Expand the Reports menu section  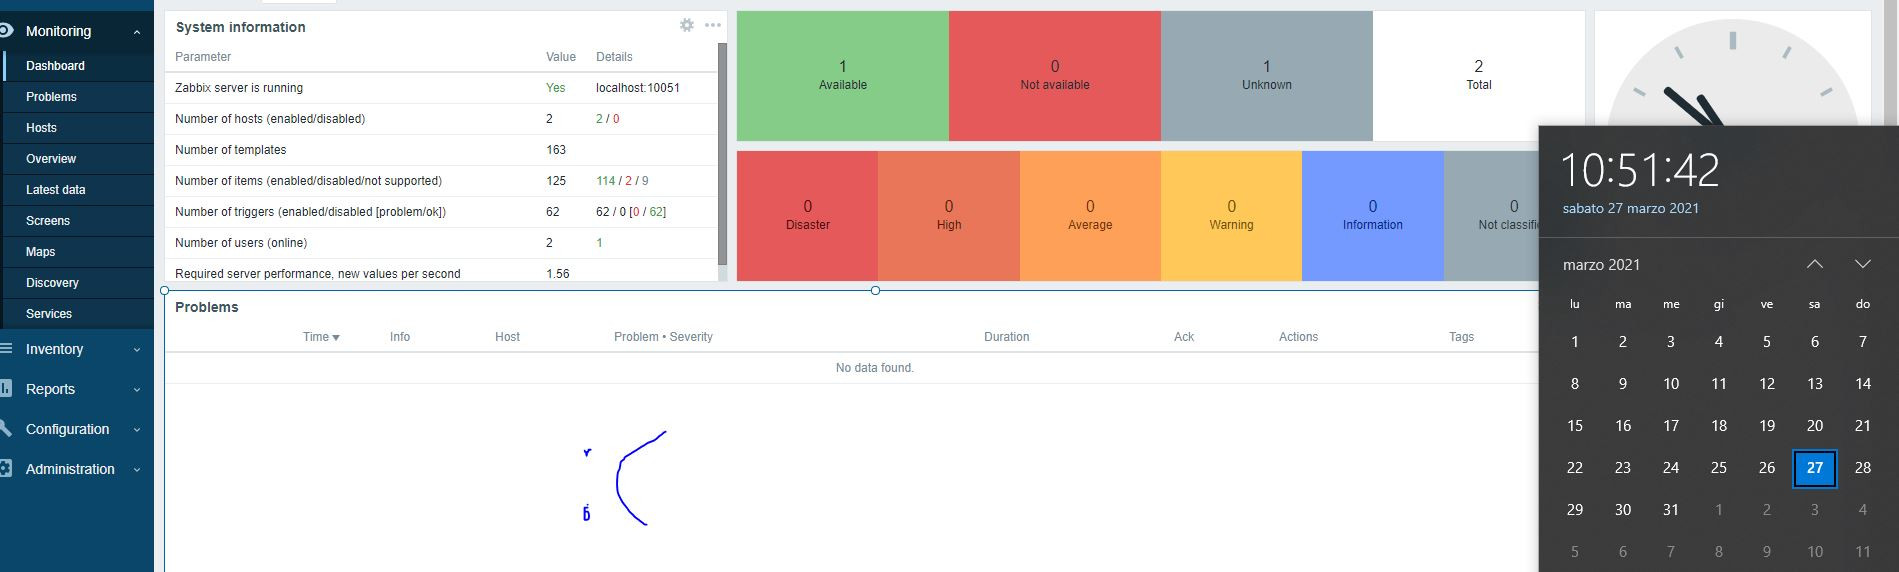[137, 390]
